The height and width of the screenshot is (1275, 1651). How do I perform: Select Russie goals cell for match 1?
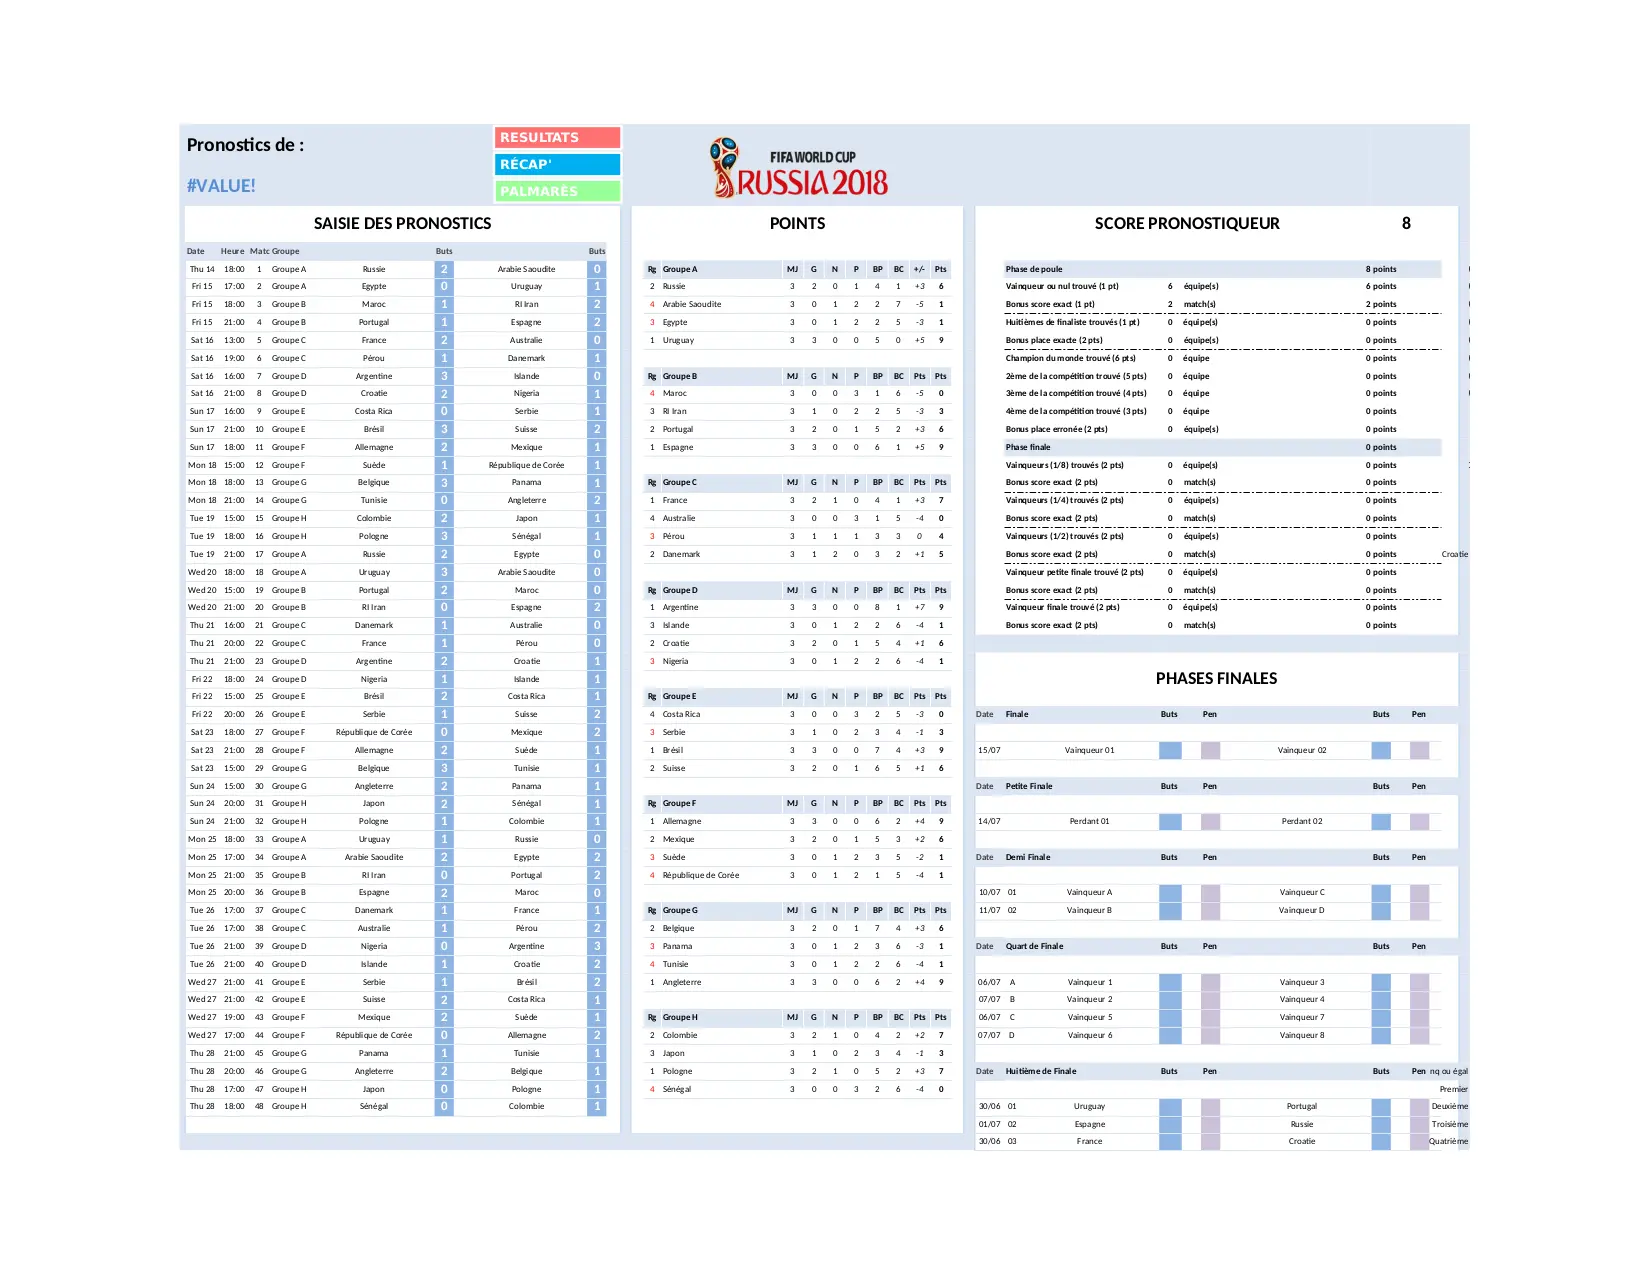[444, 269]
